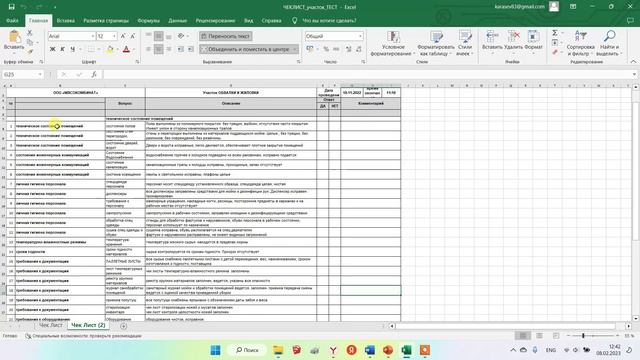
Task: Open the Name Box G25 dropdown
Action: click(x=40, y=74)
